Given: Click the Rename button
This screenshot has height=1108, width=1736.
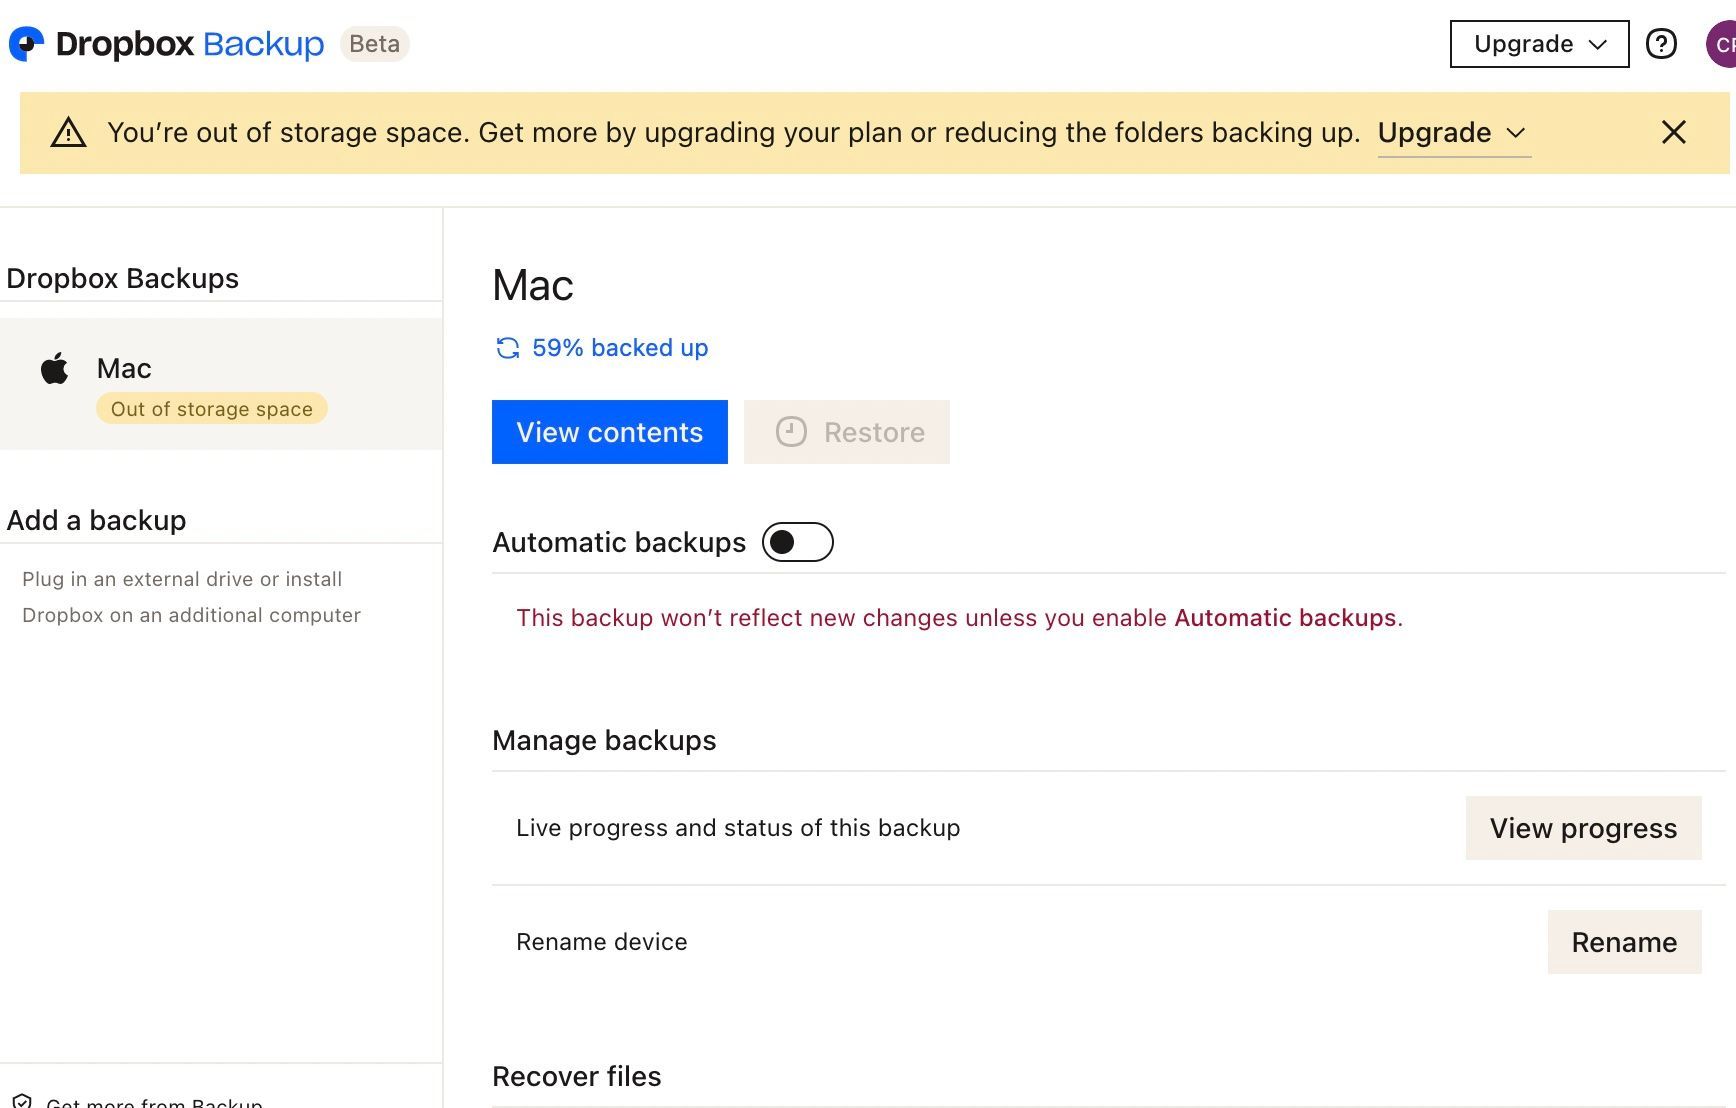Looking at the screenshot, I should point(1624,942).
